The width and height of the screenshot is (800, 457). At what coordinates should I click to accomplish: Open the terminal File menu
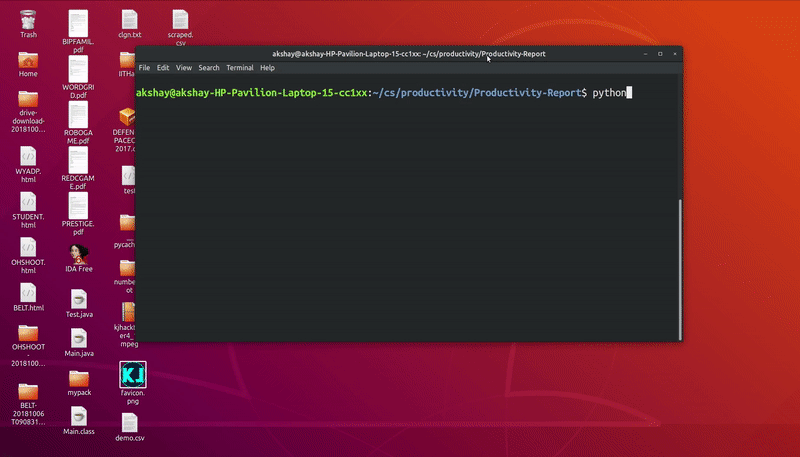click(x=144, y=67)
